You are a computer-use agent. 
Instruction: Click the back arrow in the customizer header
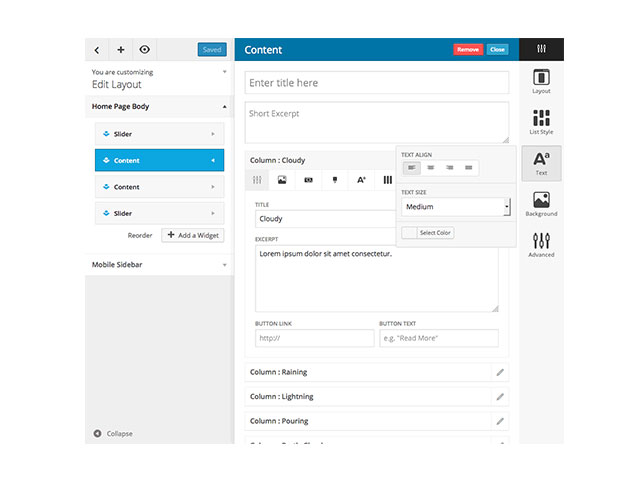[97, 49]
